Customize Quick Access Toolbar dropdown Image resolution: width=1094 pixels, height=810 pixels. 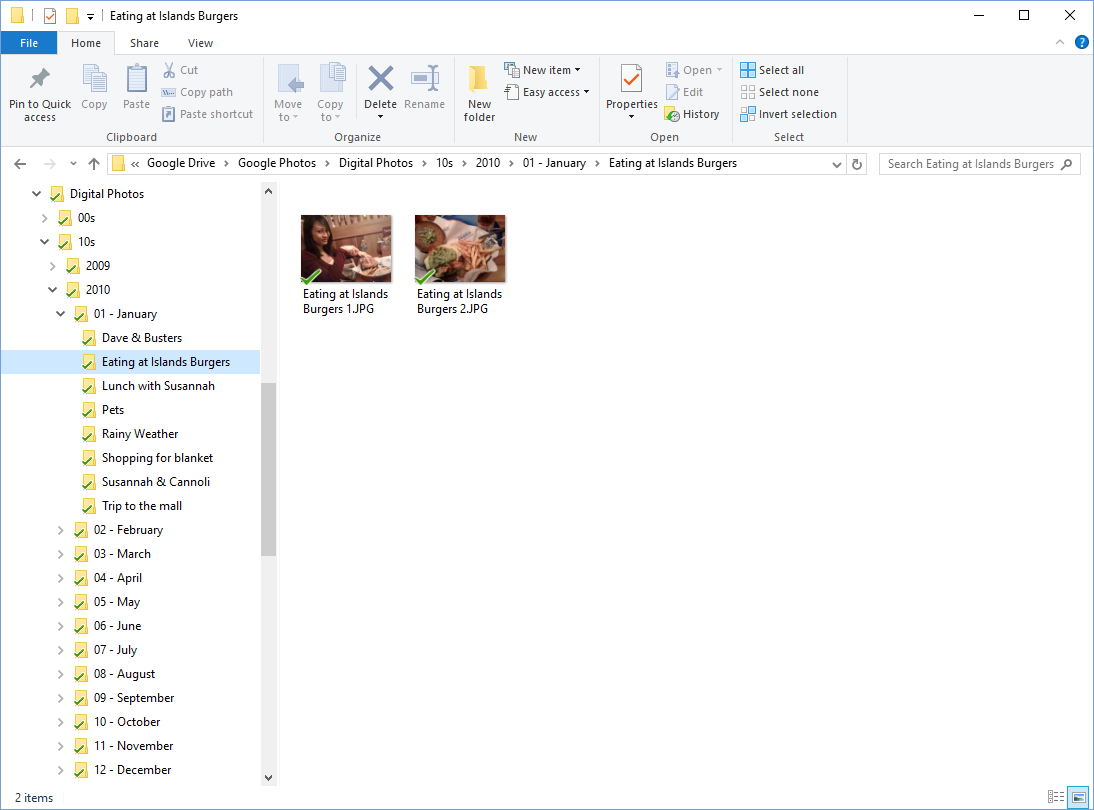90,16
